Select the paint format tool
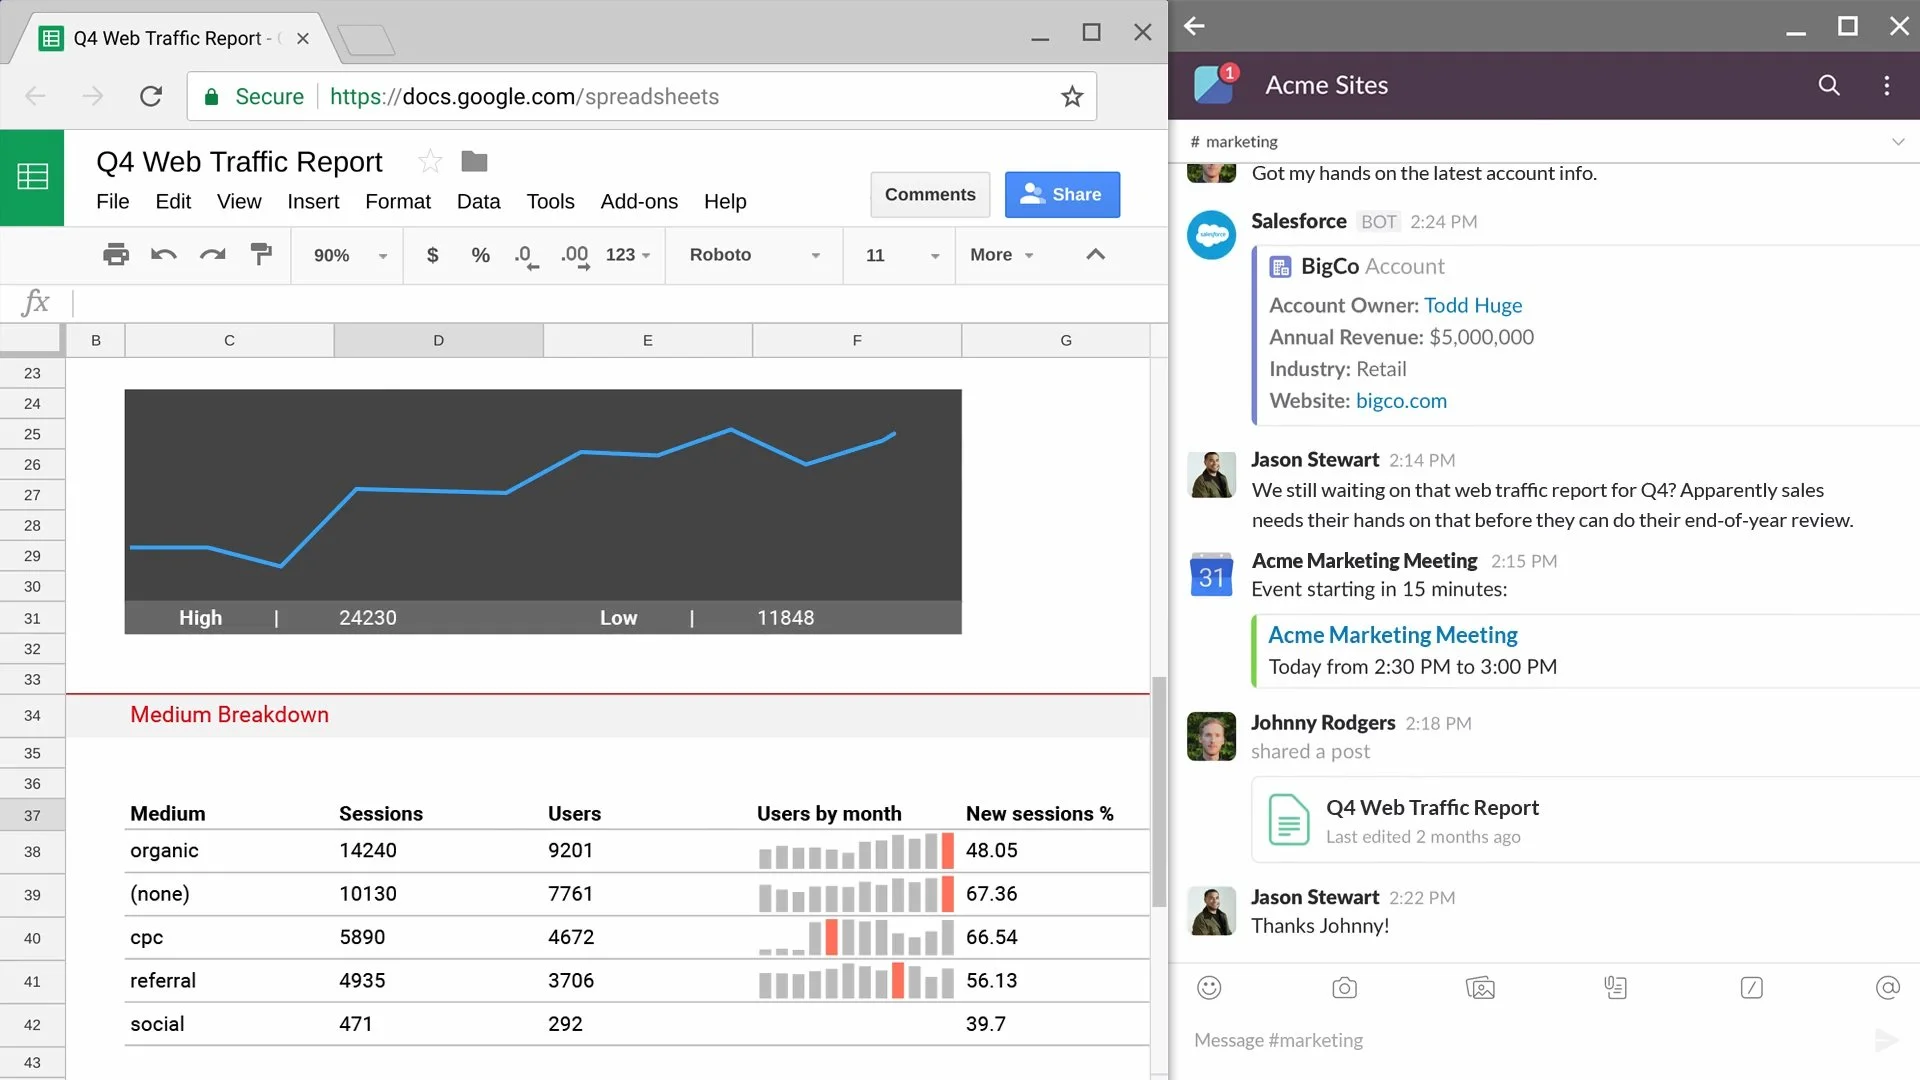The height and width of the screenshot is (1080, 1920). pos(261,255)
